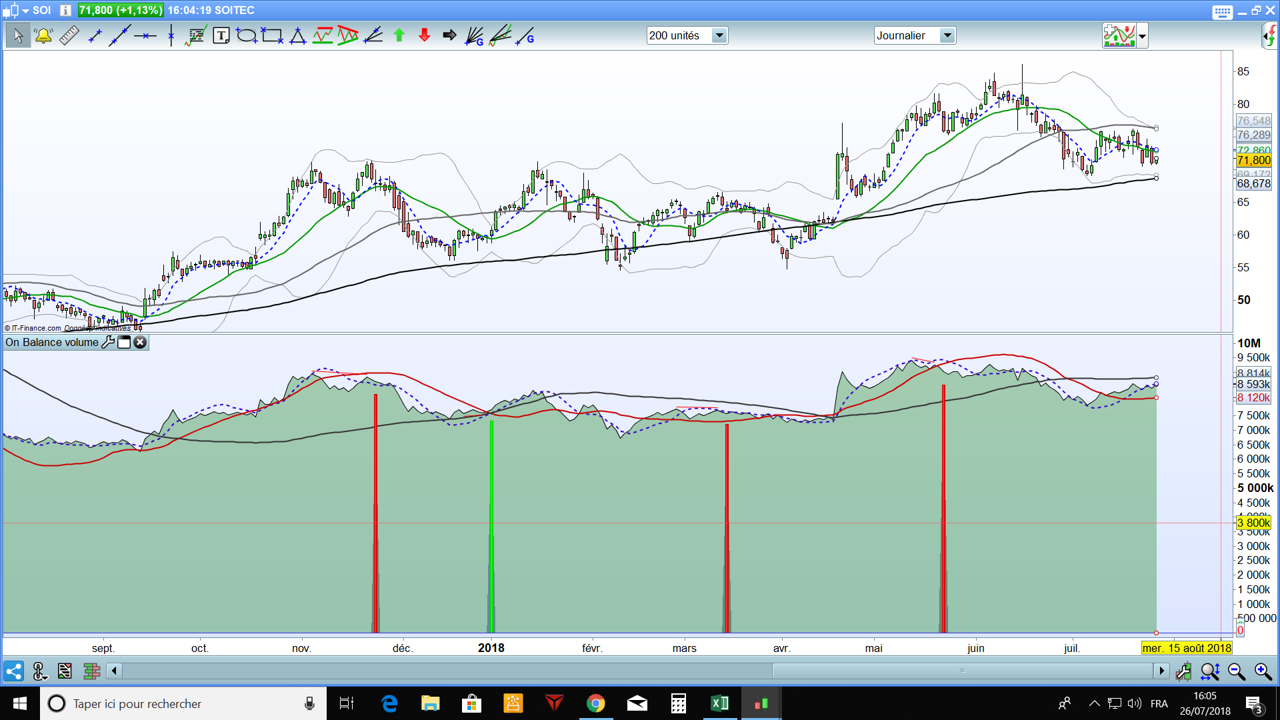Open the add indicator button
1280x720 pixels.
point(1119,36)
